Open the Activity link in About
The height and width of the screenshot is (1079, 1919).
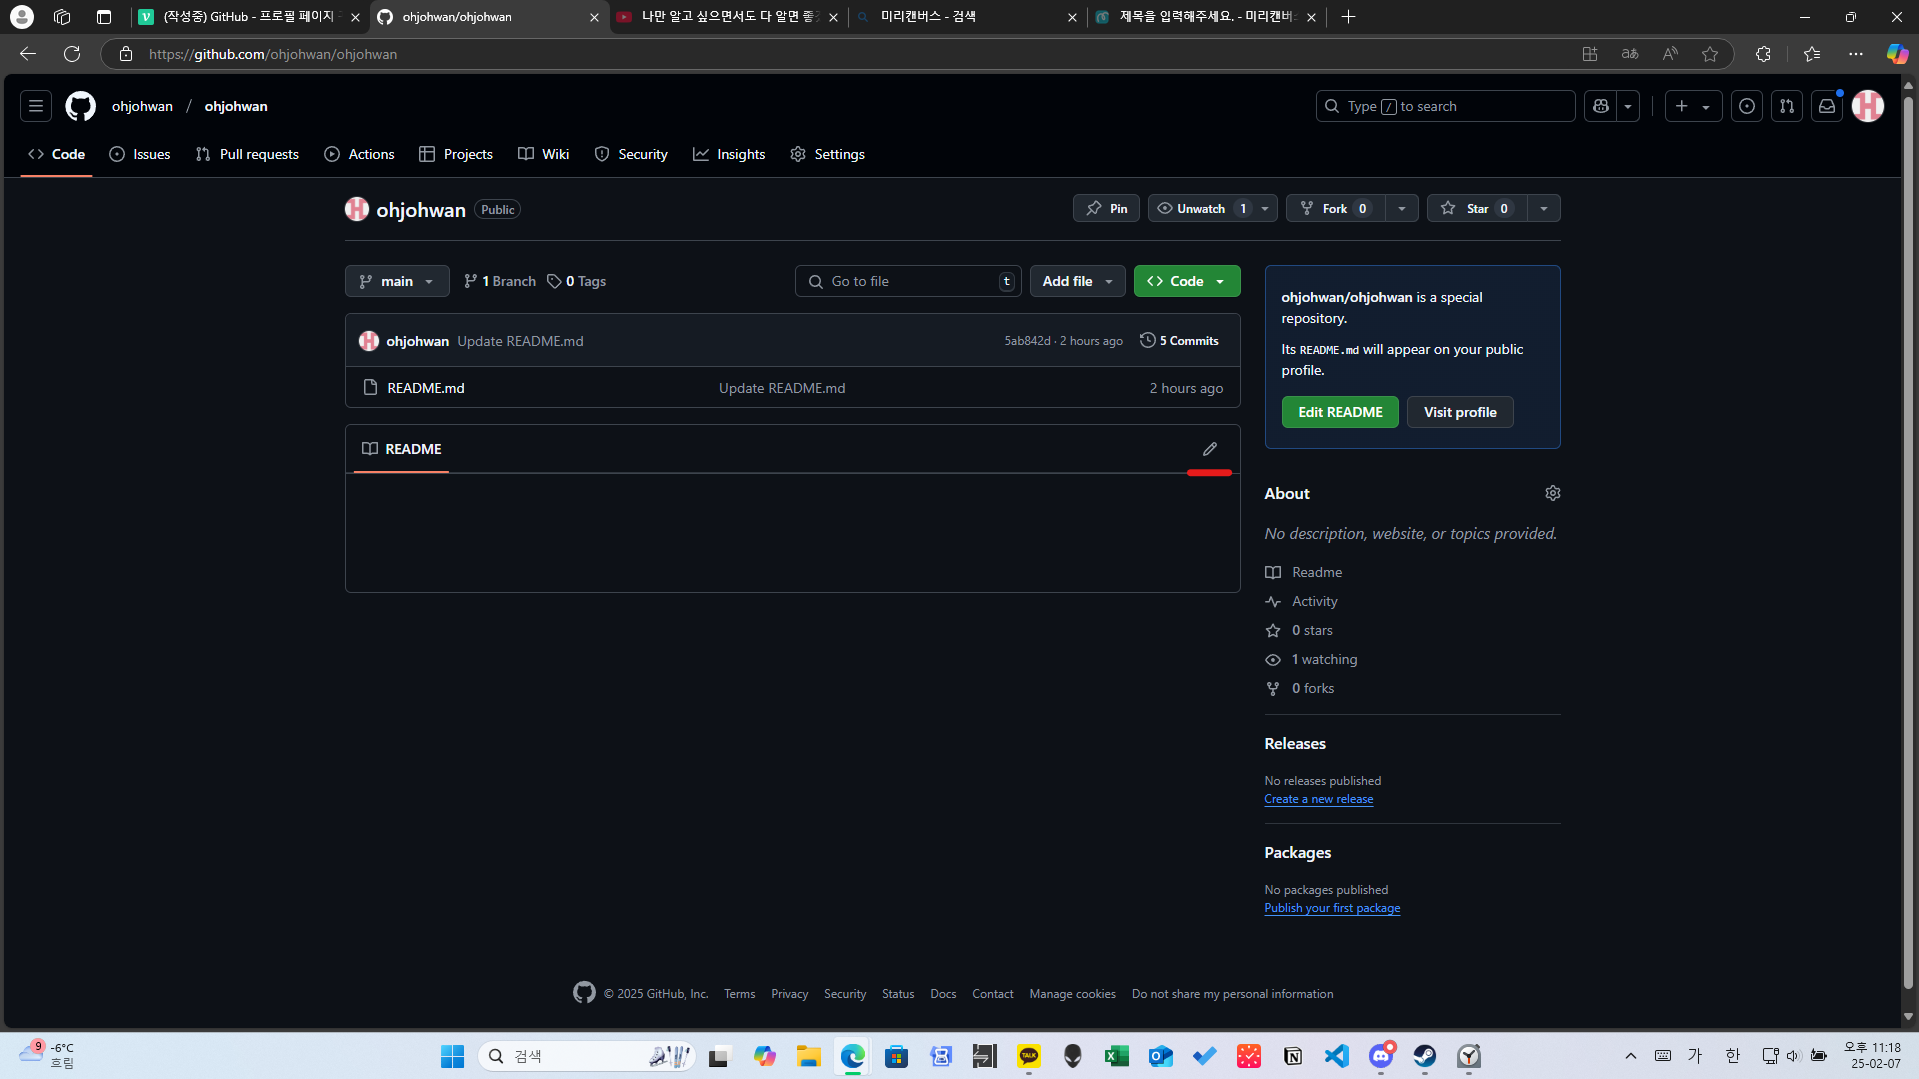coord(1314,601)
